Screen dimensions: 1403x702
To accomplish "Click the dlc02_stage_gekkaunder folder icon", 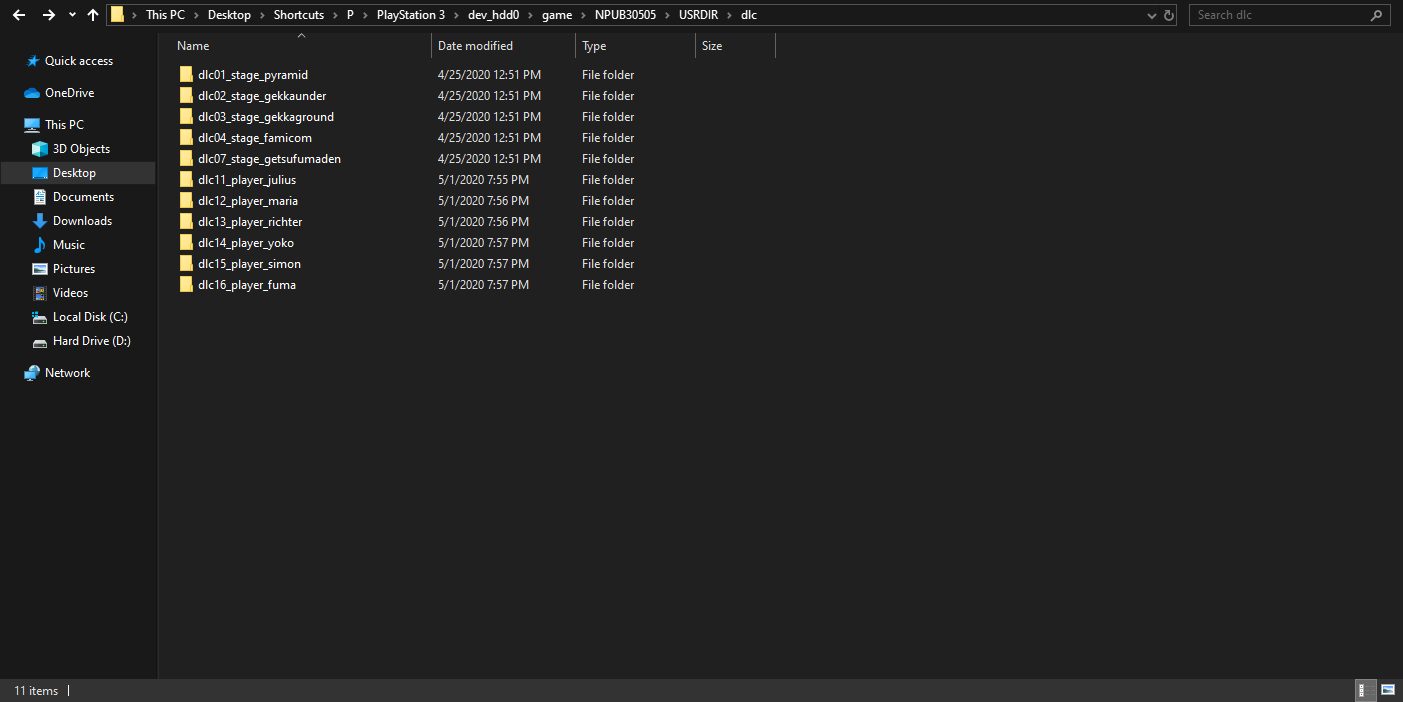I will click(186, 96).
